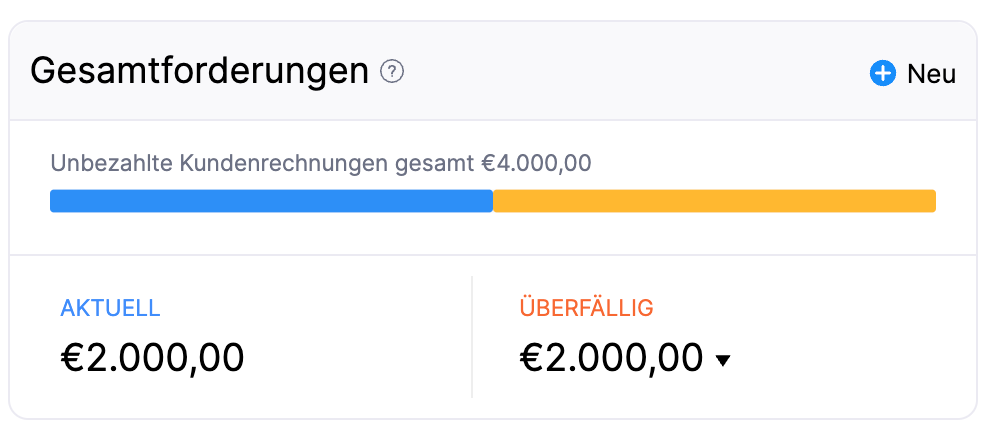The image size is (996, 430).
Task: Click the Gesamtforderungen widget title
Action: (x=200, y=72)
